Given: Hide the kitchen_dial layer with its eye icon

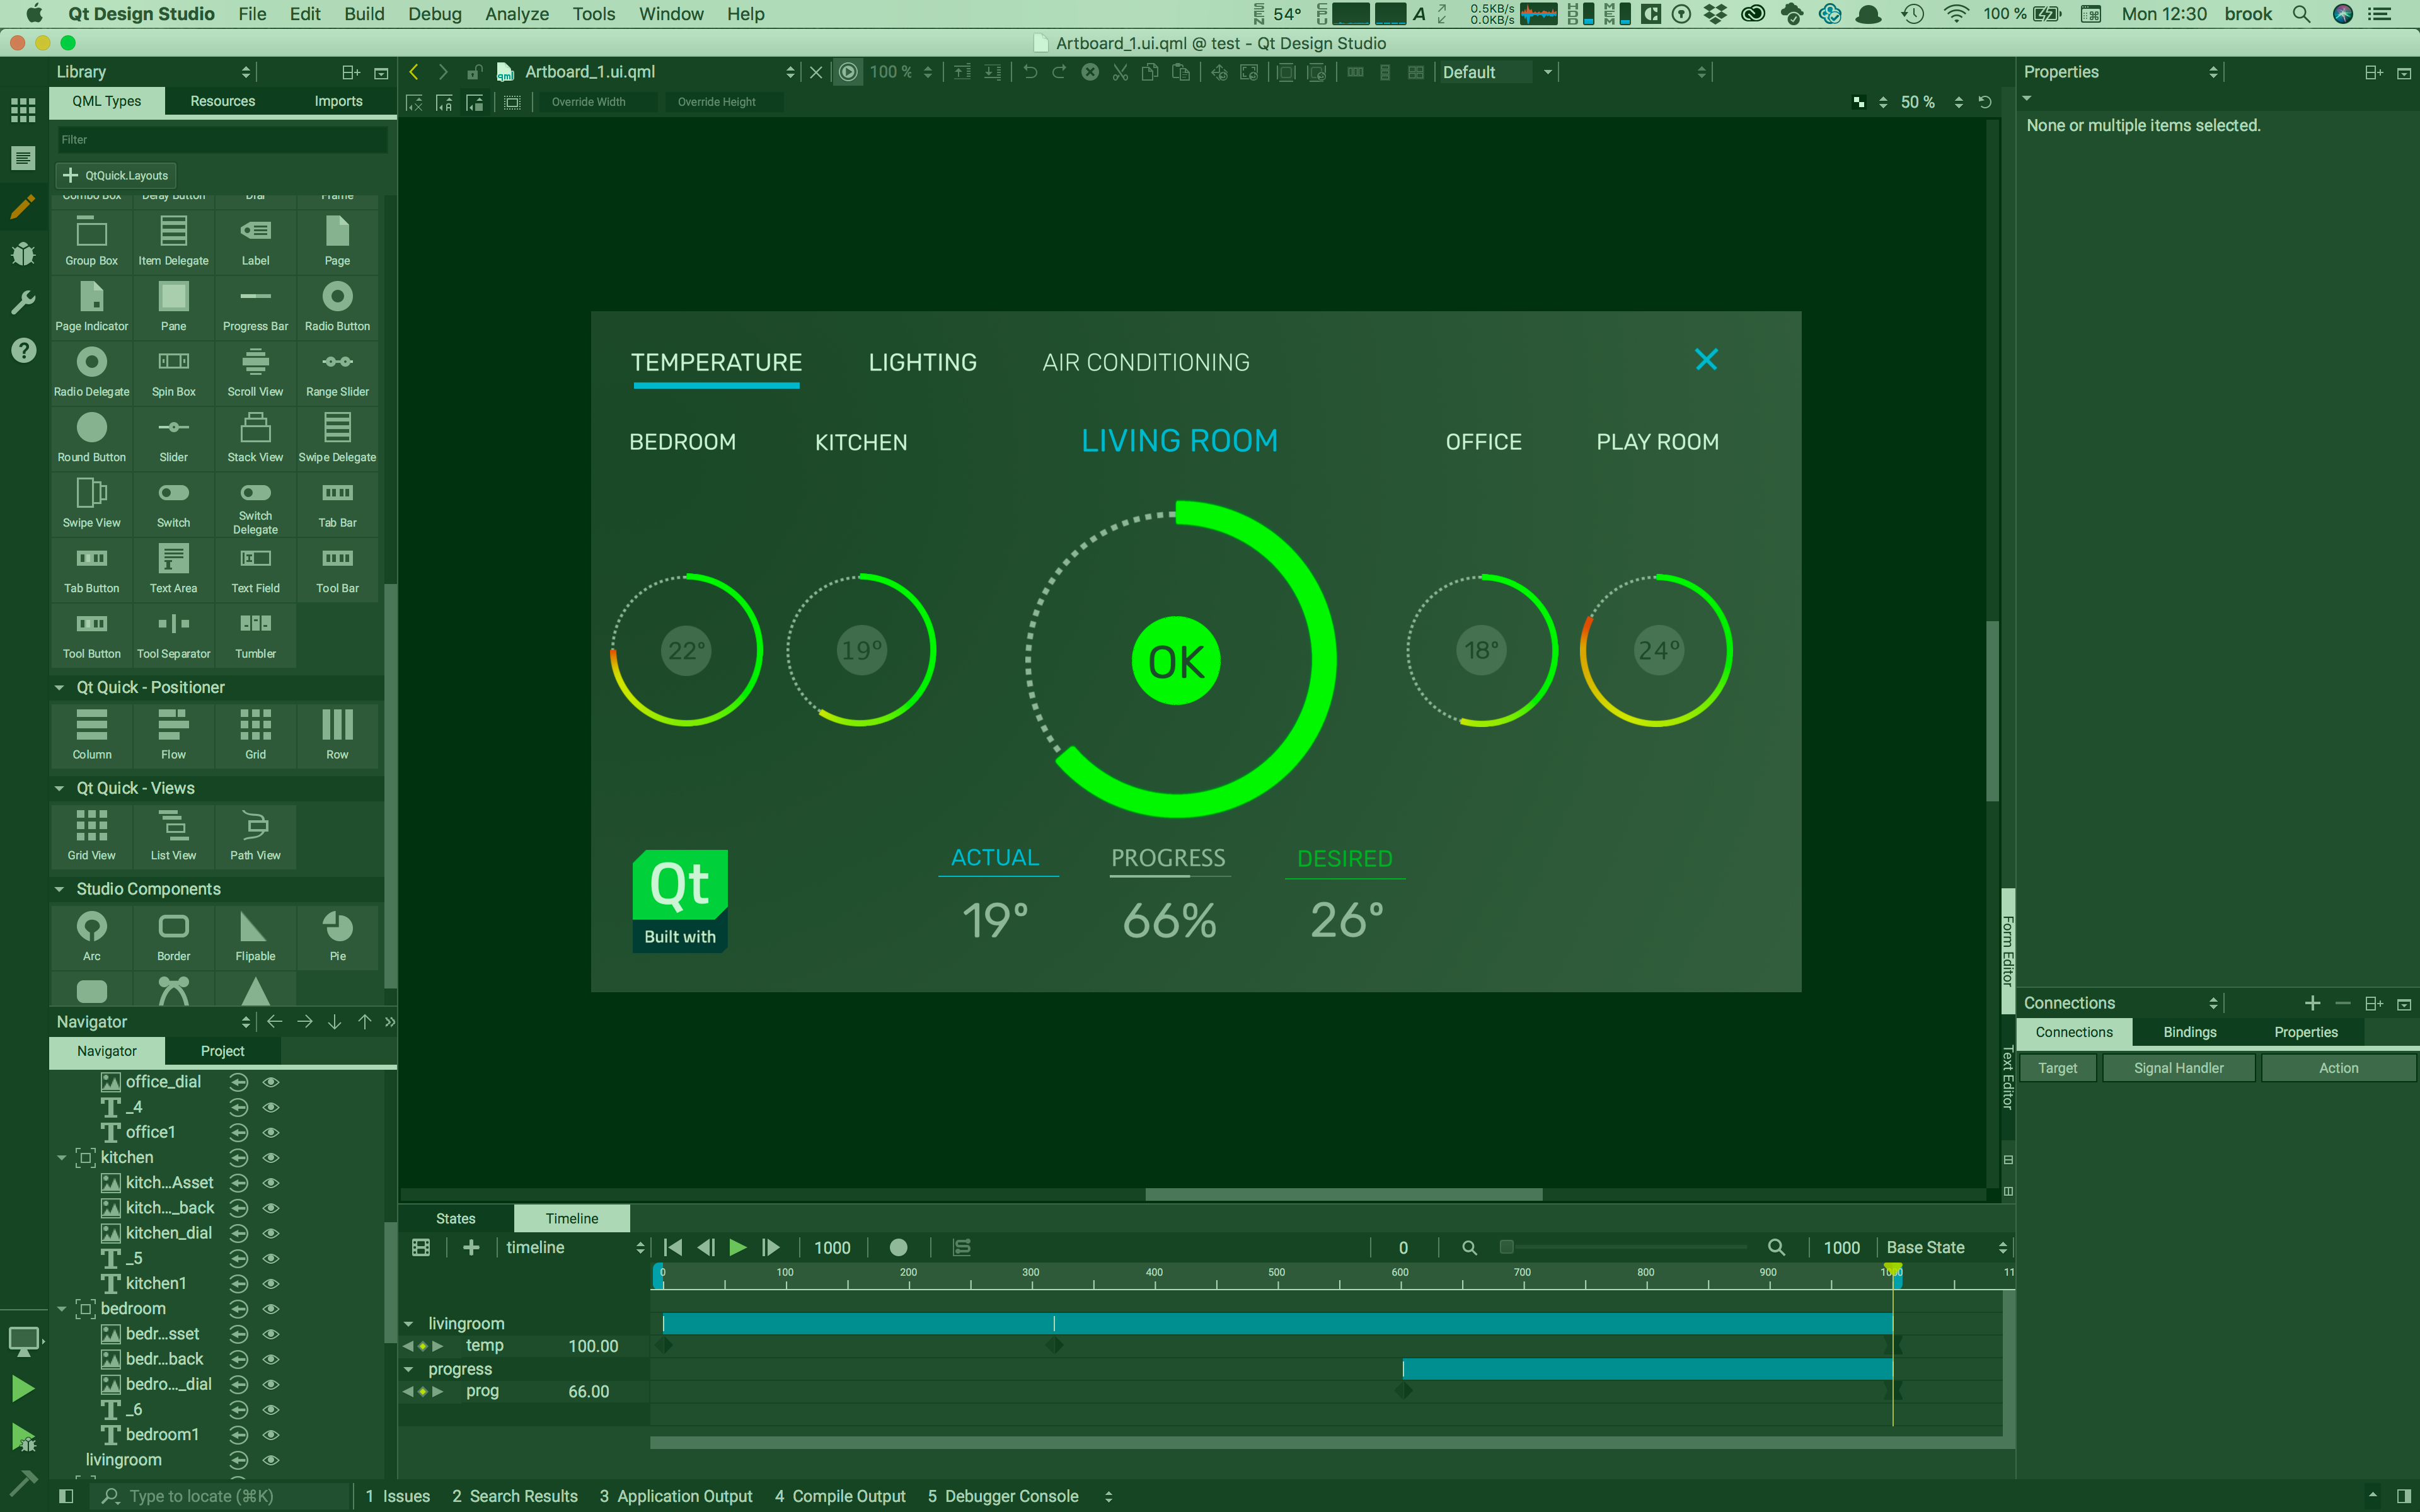Looking at the screenshot, I should 270,1233.
